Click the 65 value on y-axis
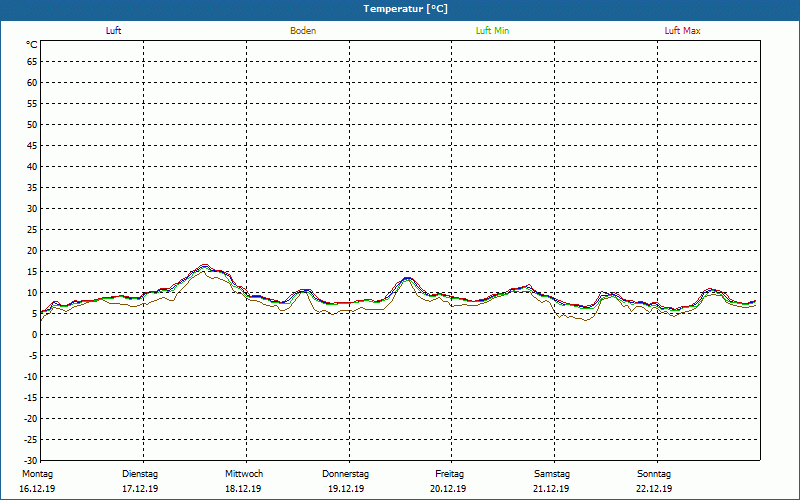Image resolution: width=800 pixels, height=500 pixels. coord(32,62)
